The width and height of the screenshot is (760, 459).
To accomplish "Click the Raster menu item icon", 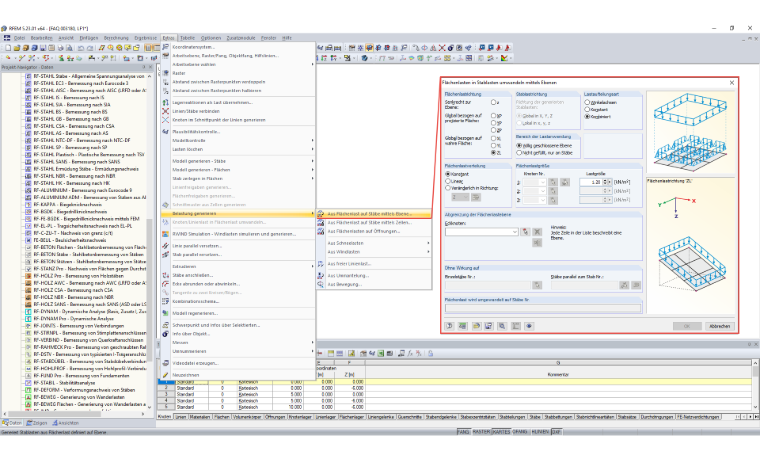I will tap(165, 73).
